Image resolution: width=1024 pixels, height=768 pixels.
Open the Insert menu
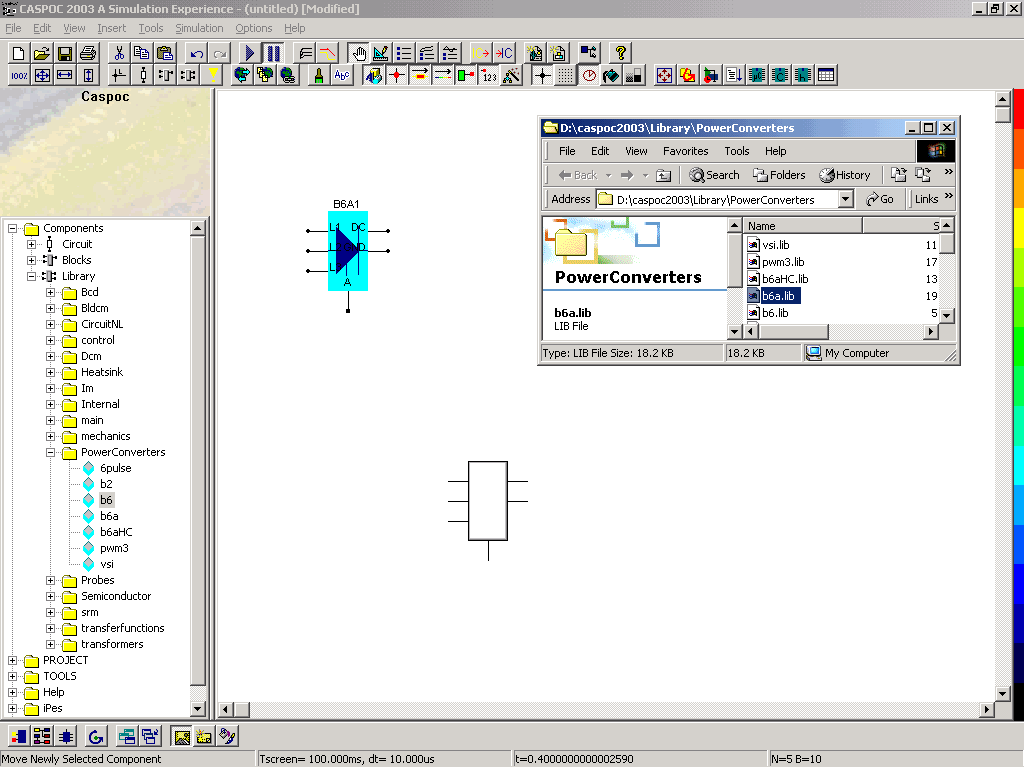(x=112, y=28)
